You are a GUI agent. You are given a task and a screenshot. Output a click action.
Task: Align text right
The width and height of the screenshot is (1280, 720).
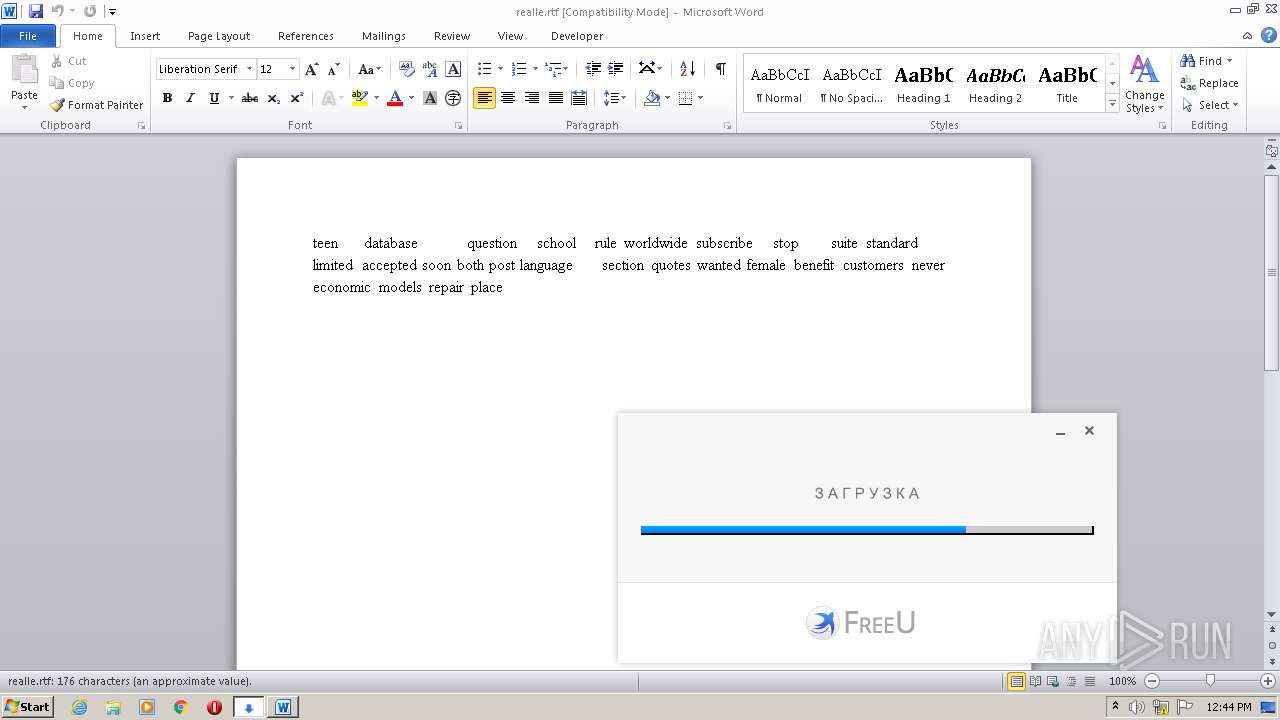[532, 98]
